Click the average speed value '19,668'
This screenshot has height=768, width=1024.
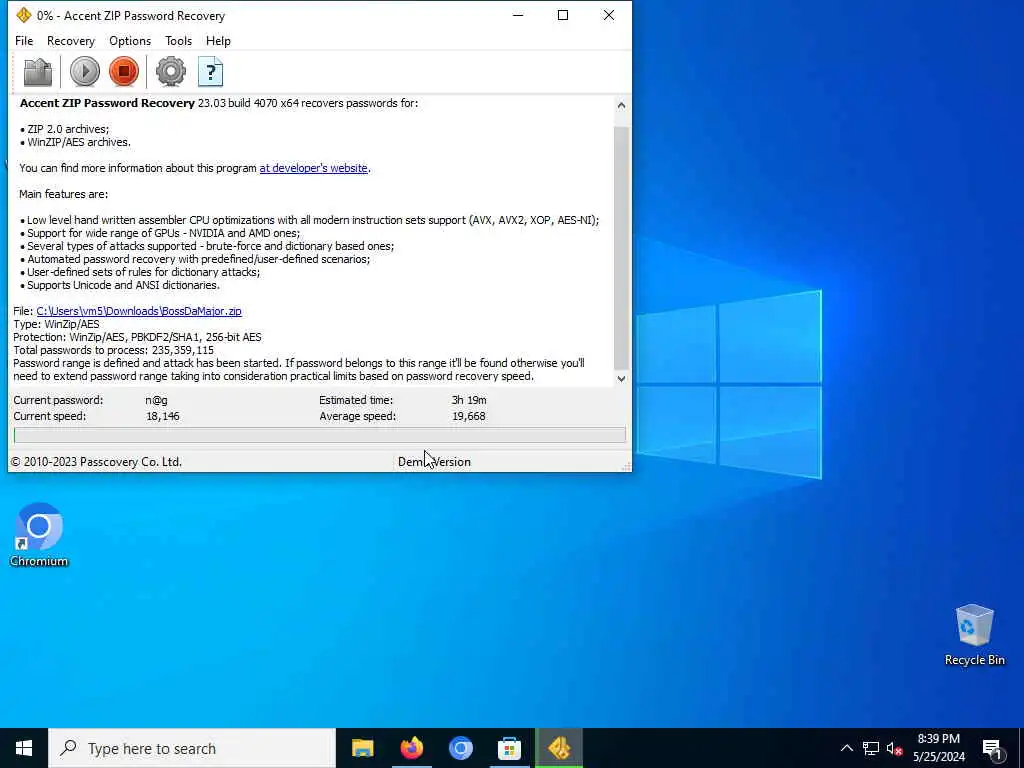coord(469,416)
